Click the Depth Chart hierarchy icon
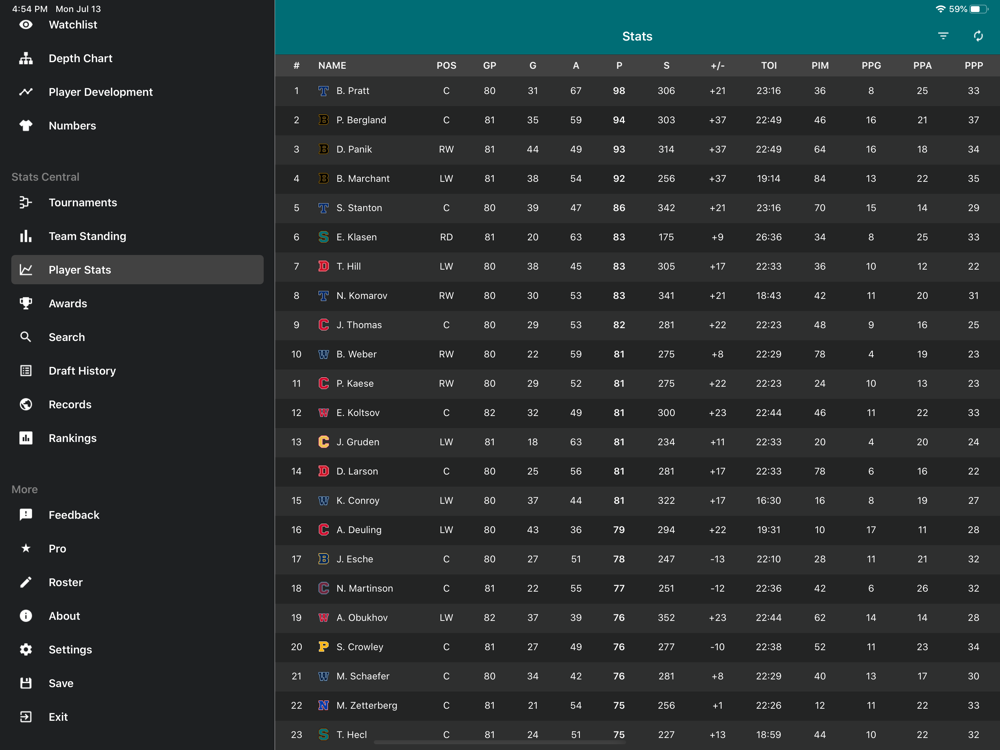 tap(26, 59)
